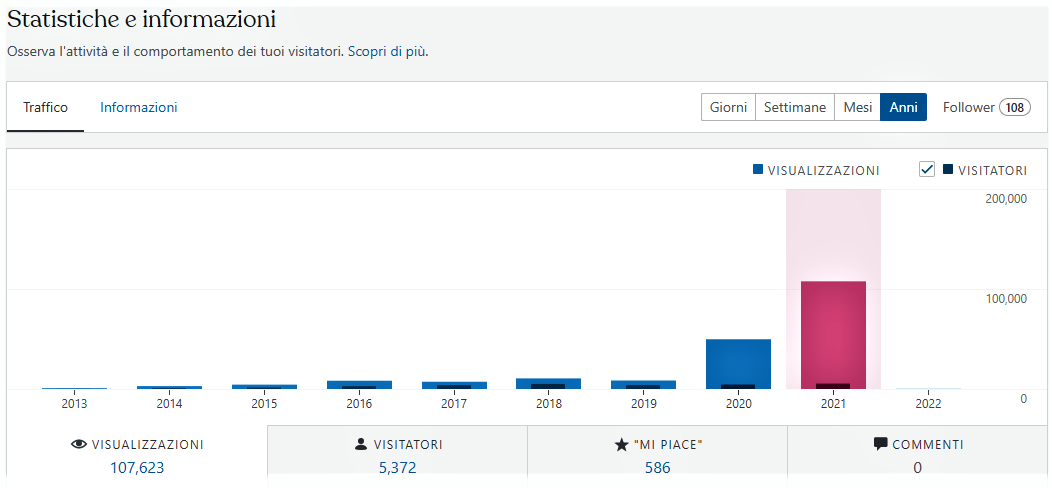Open the Scopri di più link
Viewport: 1052px width, 488px height.
pos(387,50)
